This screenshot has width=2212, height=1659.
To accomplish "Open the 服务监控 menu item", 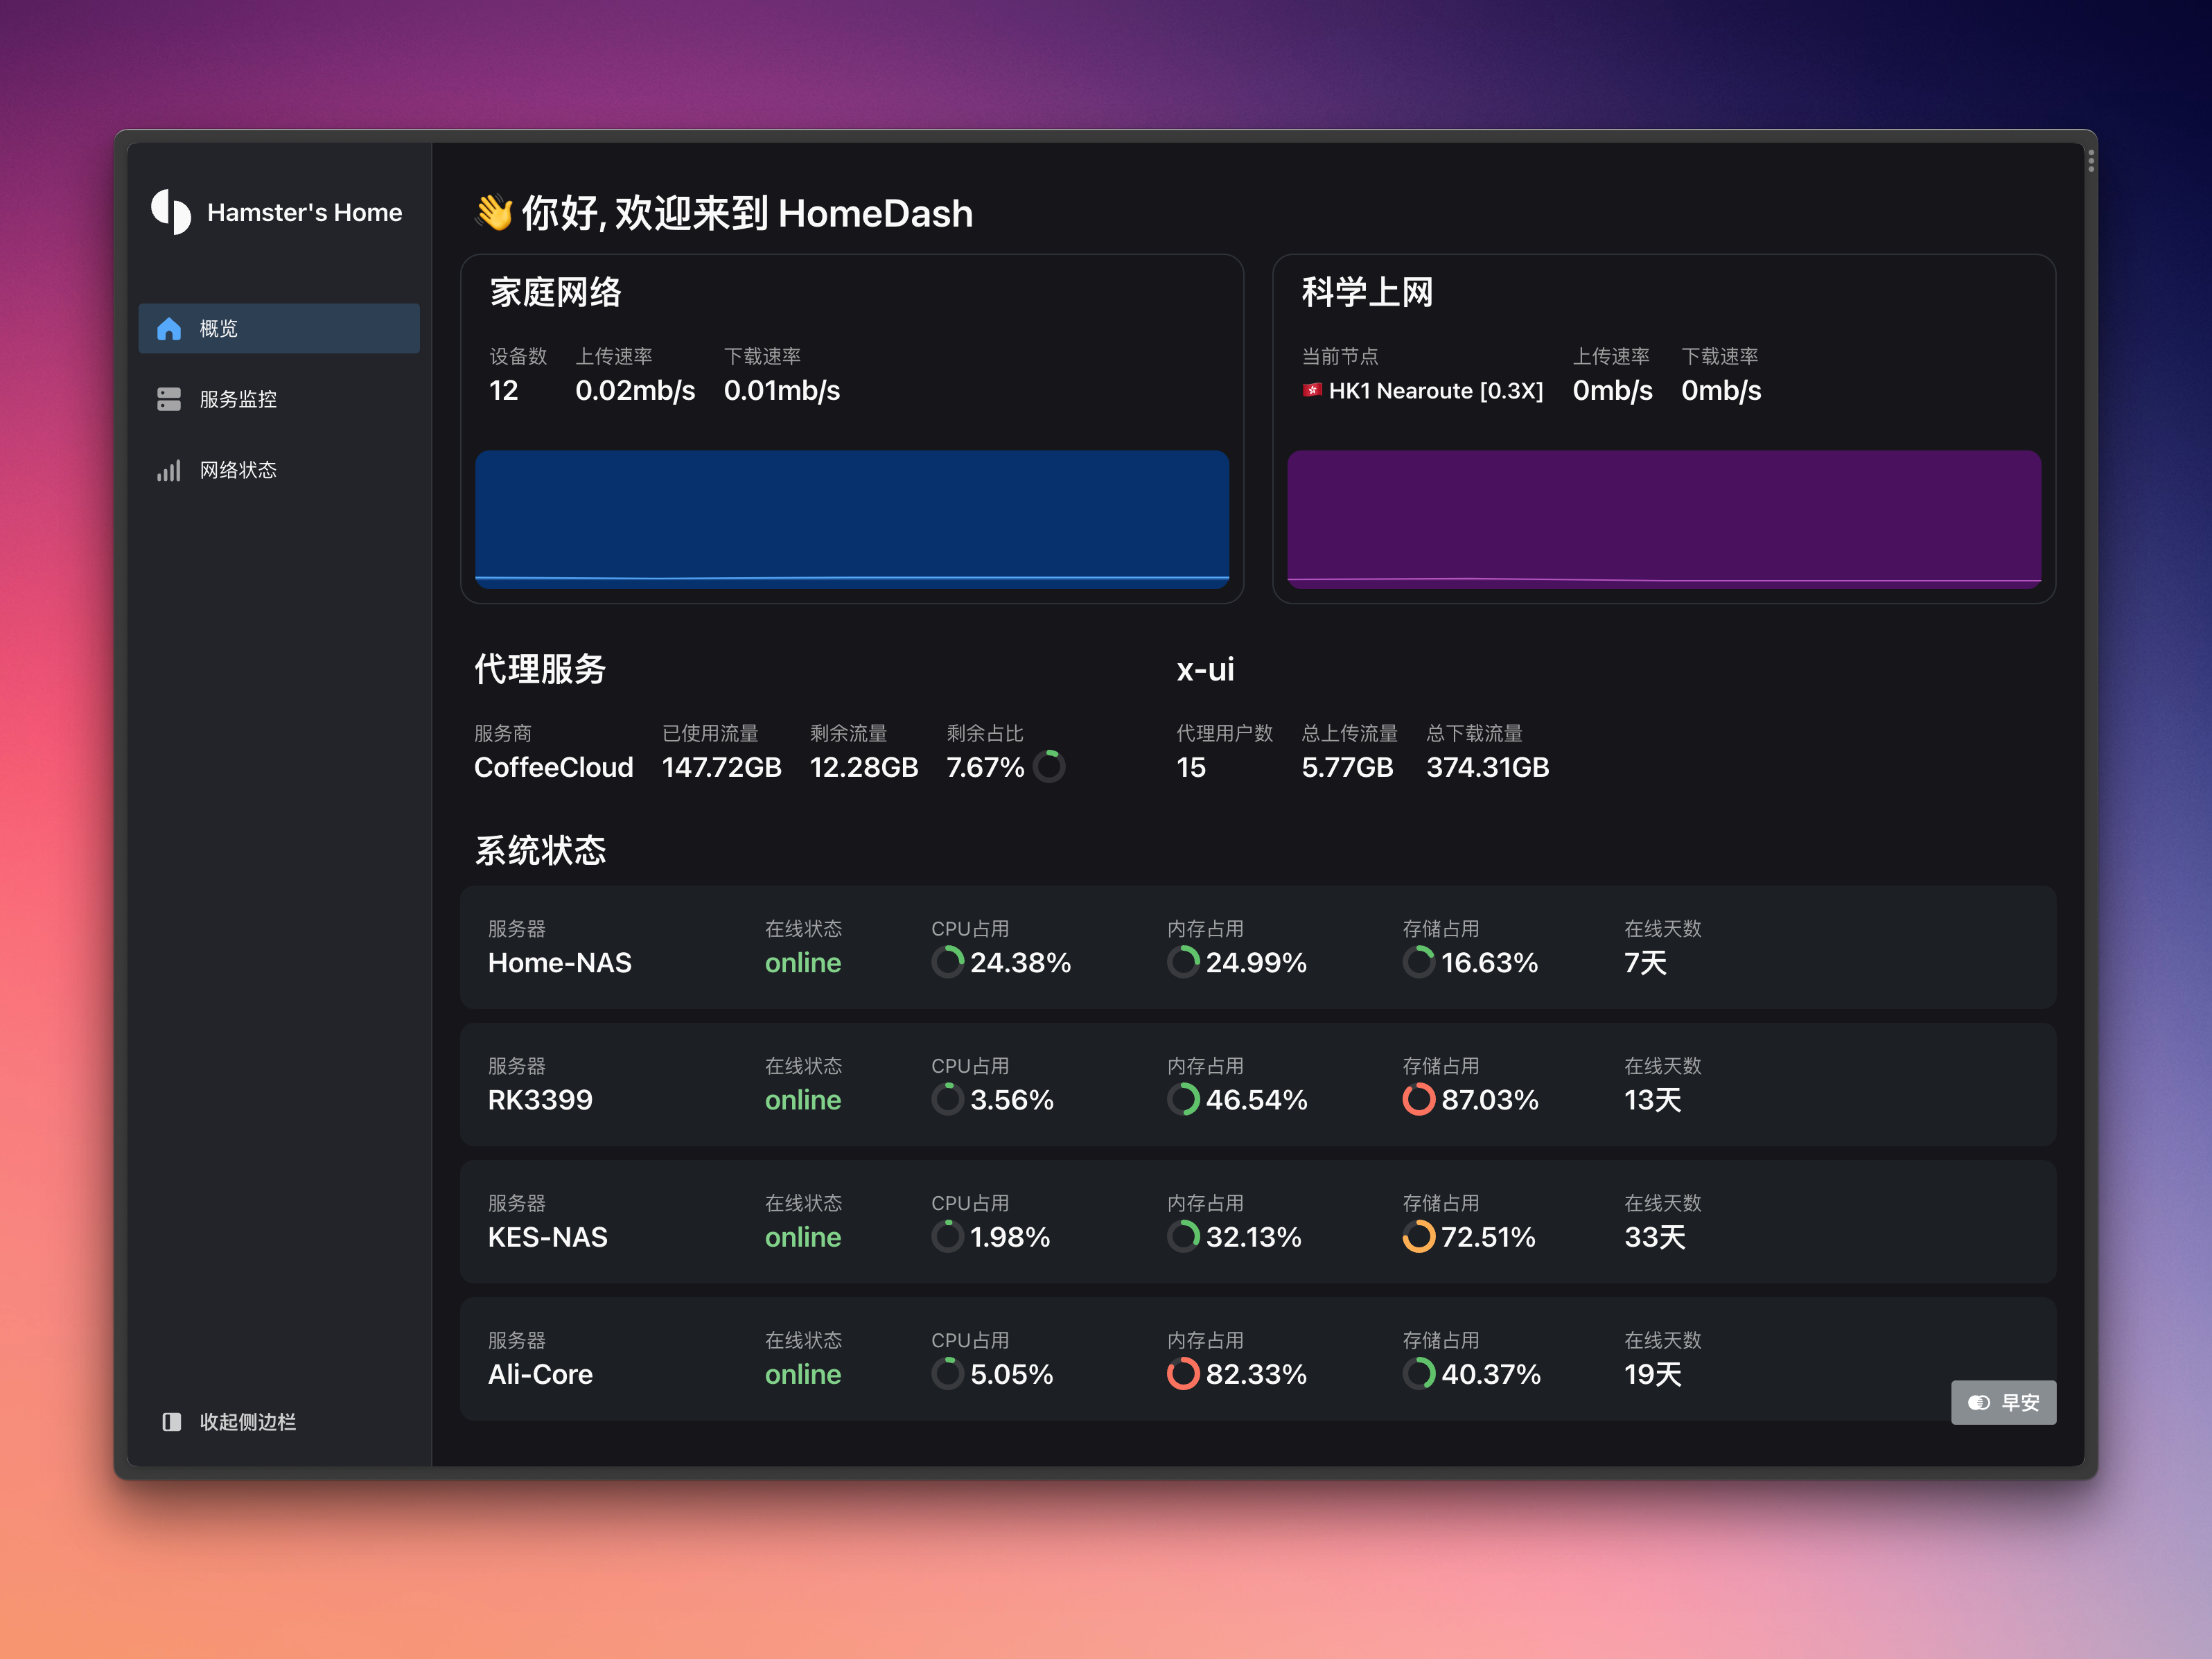I will tap(238, 399).
